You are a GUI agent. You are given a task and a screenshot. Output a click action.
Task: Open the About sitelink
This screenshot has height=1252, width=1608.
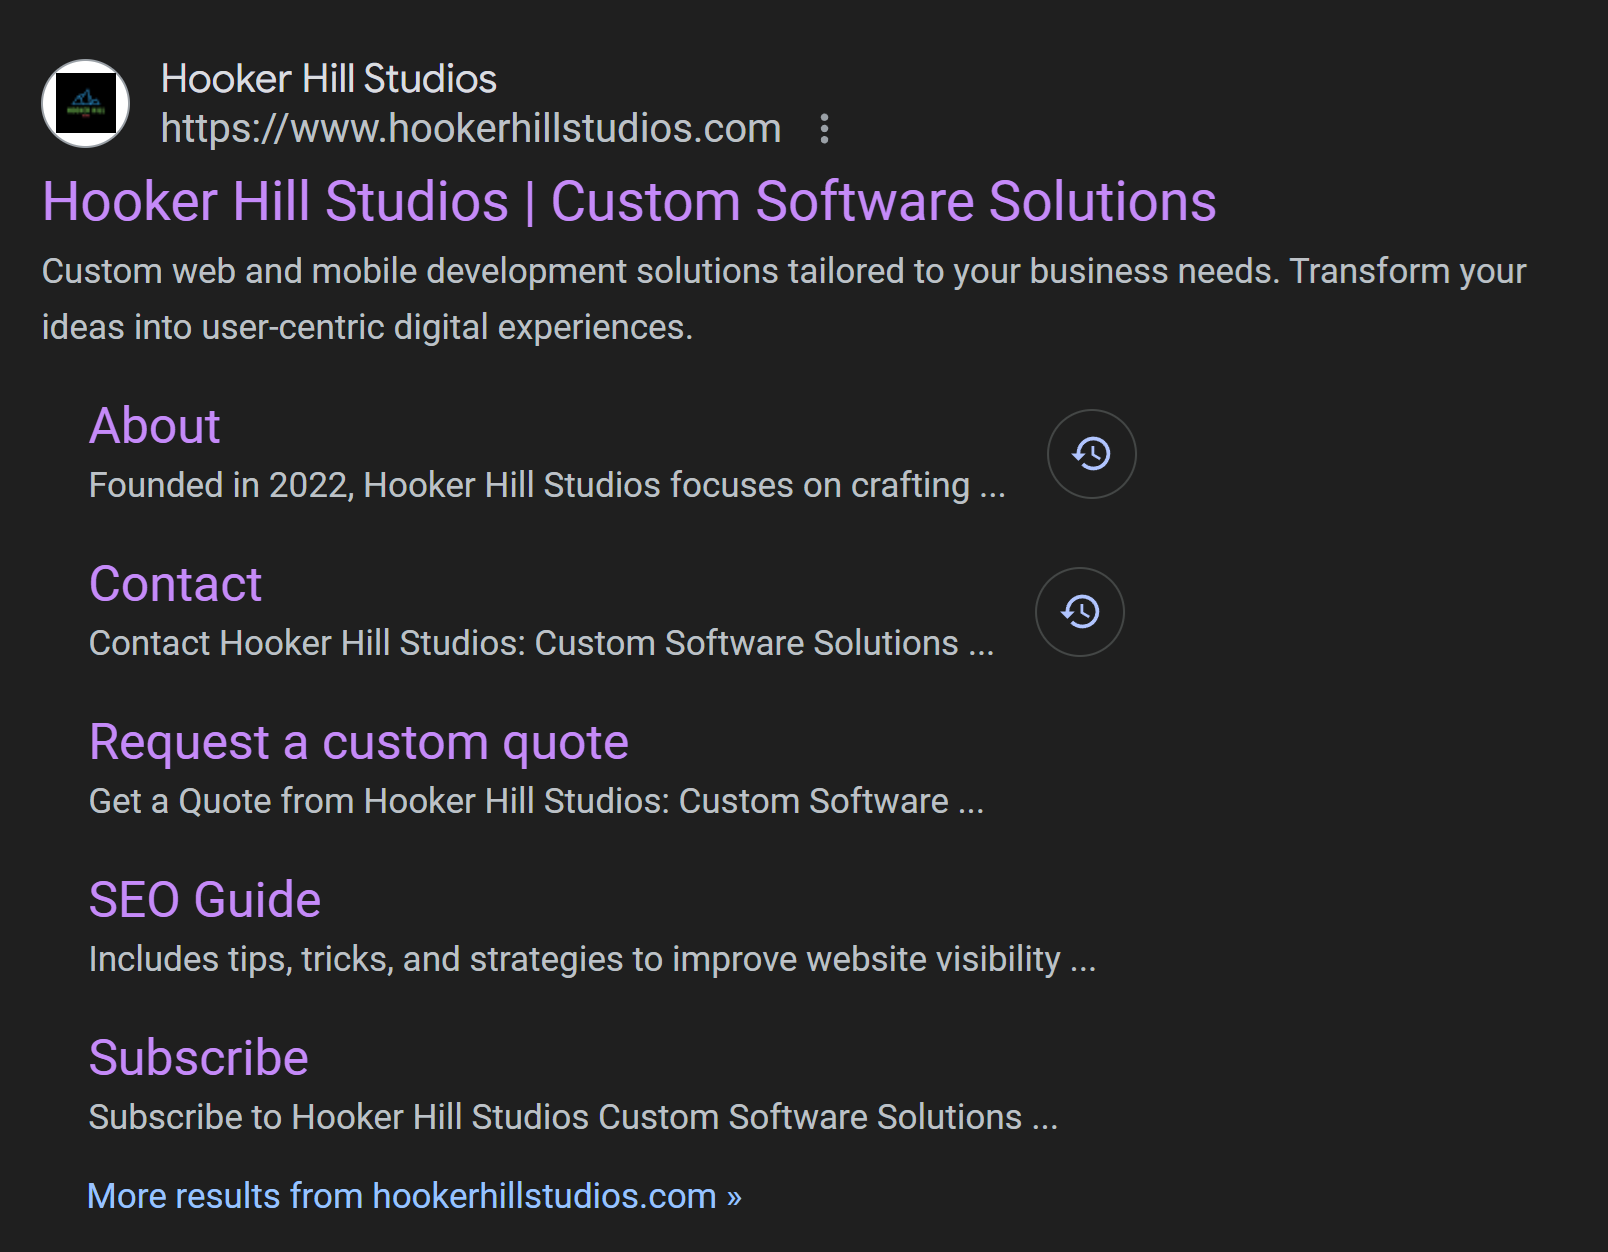155,426
